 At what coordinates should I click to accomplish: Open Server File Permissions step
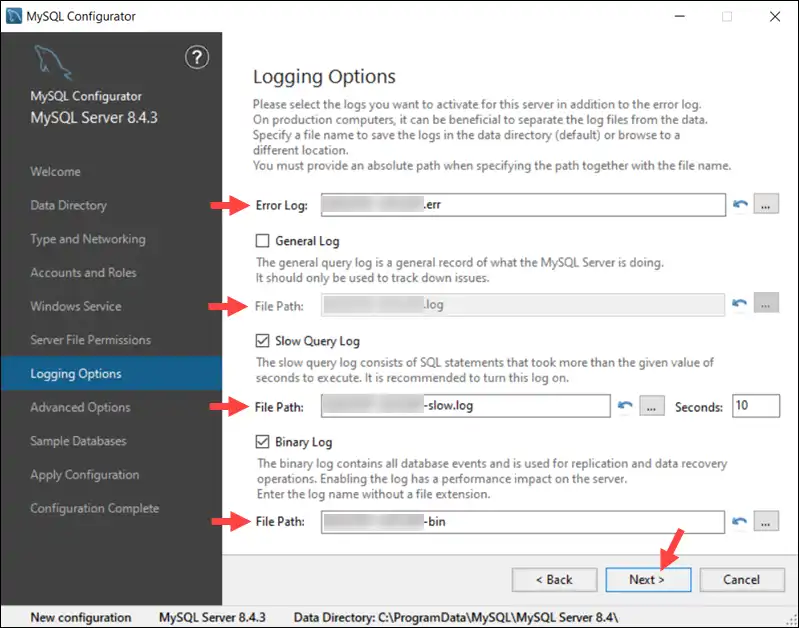point(90,340)
